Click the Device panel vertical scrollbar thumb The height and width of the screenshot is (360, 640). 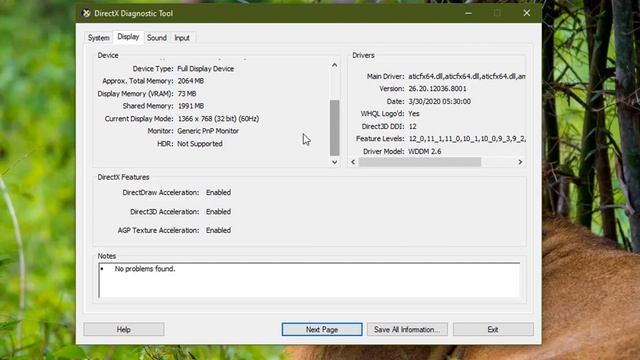click(x=334, y=128)
